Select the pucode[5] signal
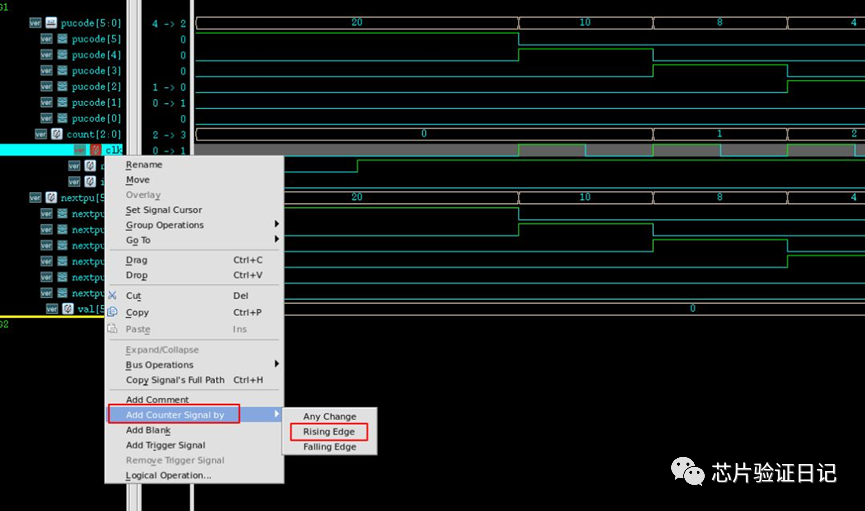This screenshot has width=865, height=511. click(96, 39)
